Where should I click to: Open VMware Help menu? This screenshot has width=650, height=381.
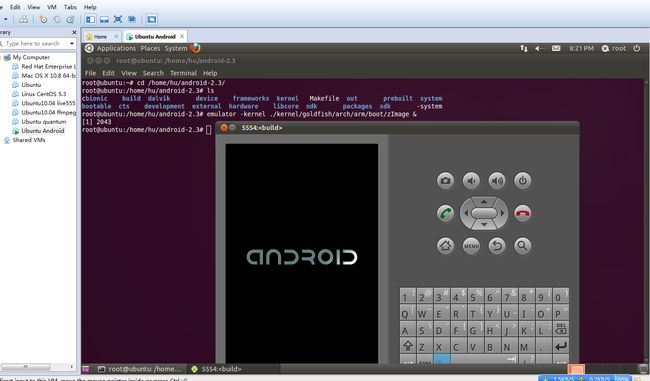pyautogui.click(x=90, y=7)
